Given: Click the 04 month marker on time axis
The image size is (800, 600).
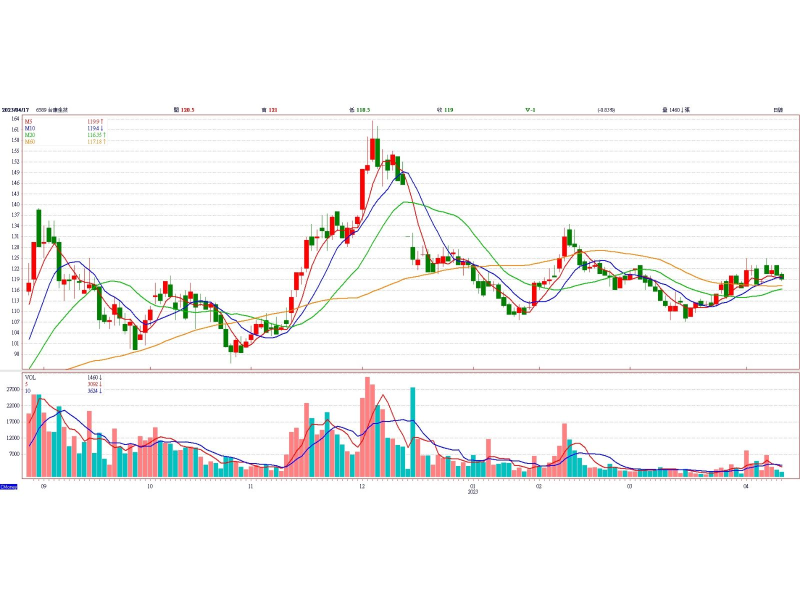Looking at the screenshot, I should tap(747, 485).
